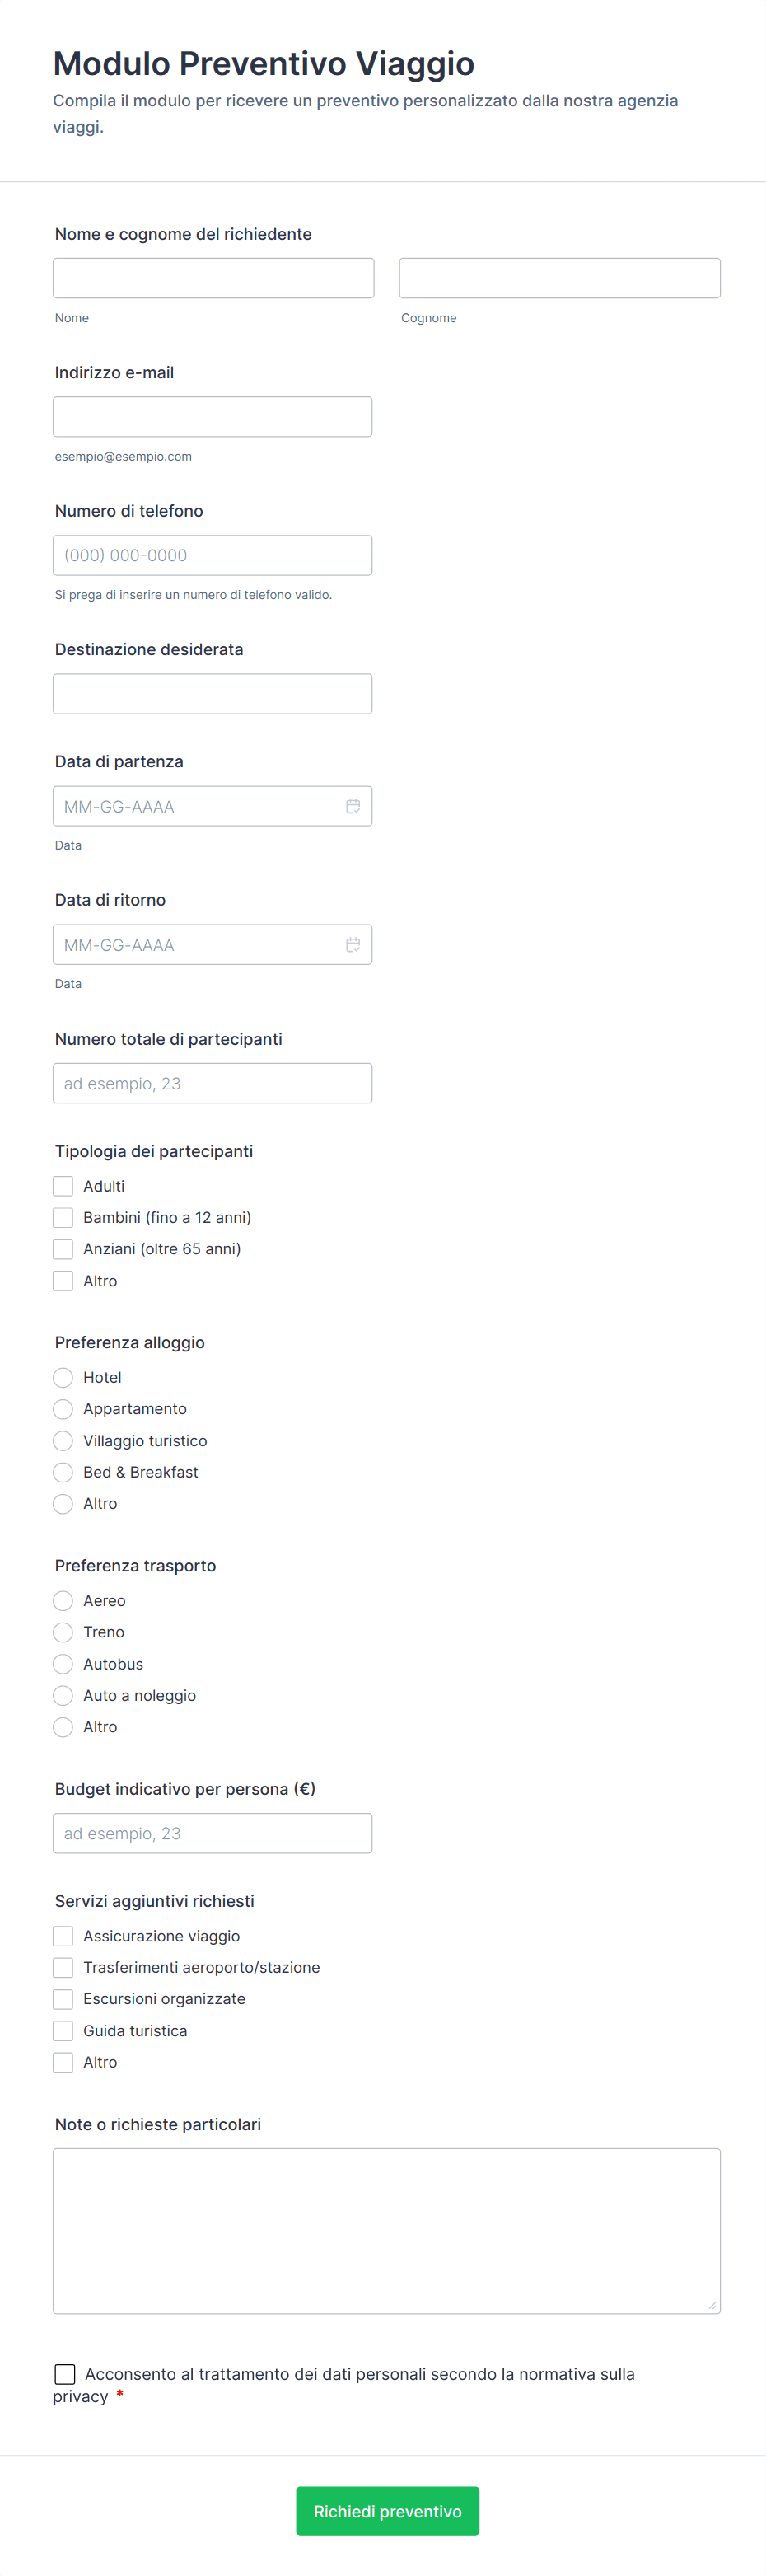Click Destinazione desiderata text box
766x2576 pixels.
212,694
